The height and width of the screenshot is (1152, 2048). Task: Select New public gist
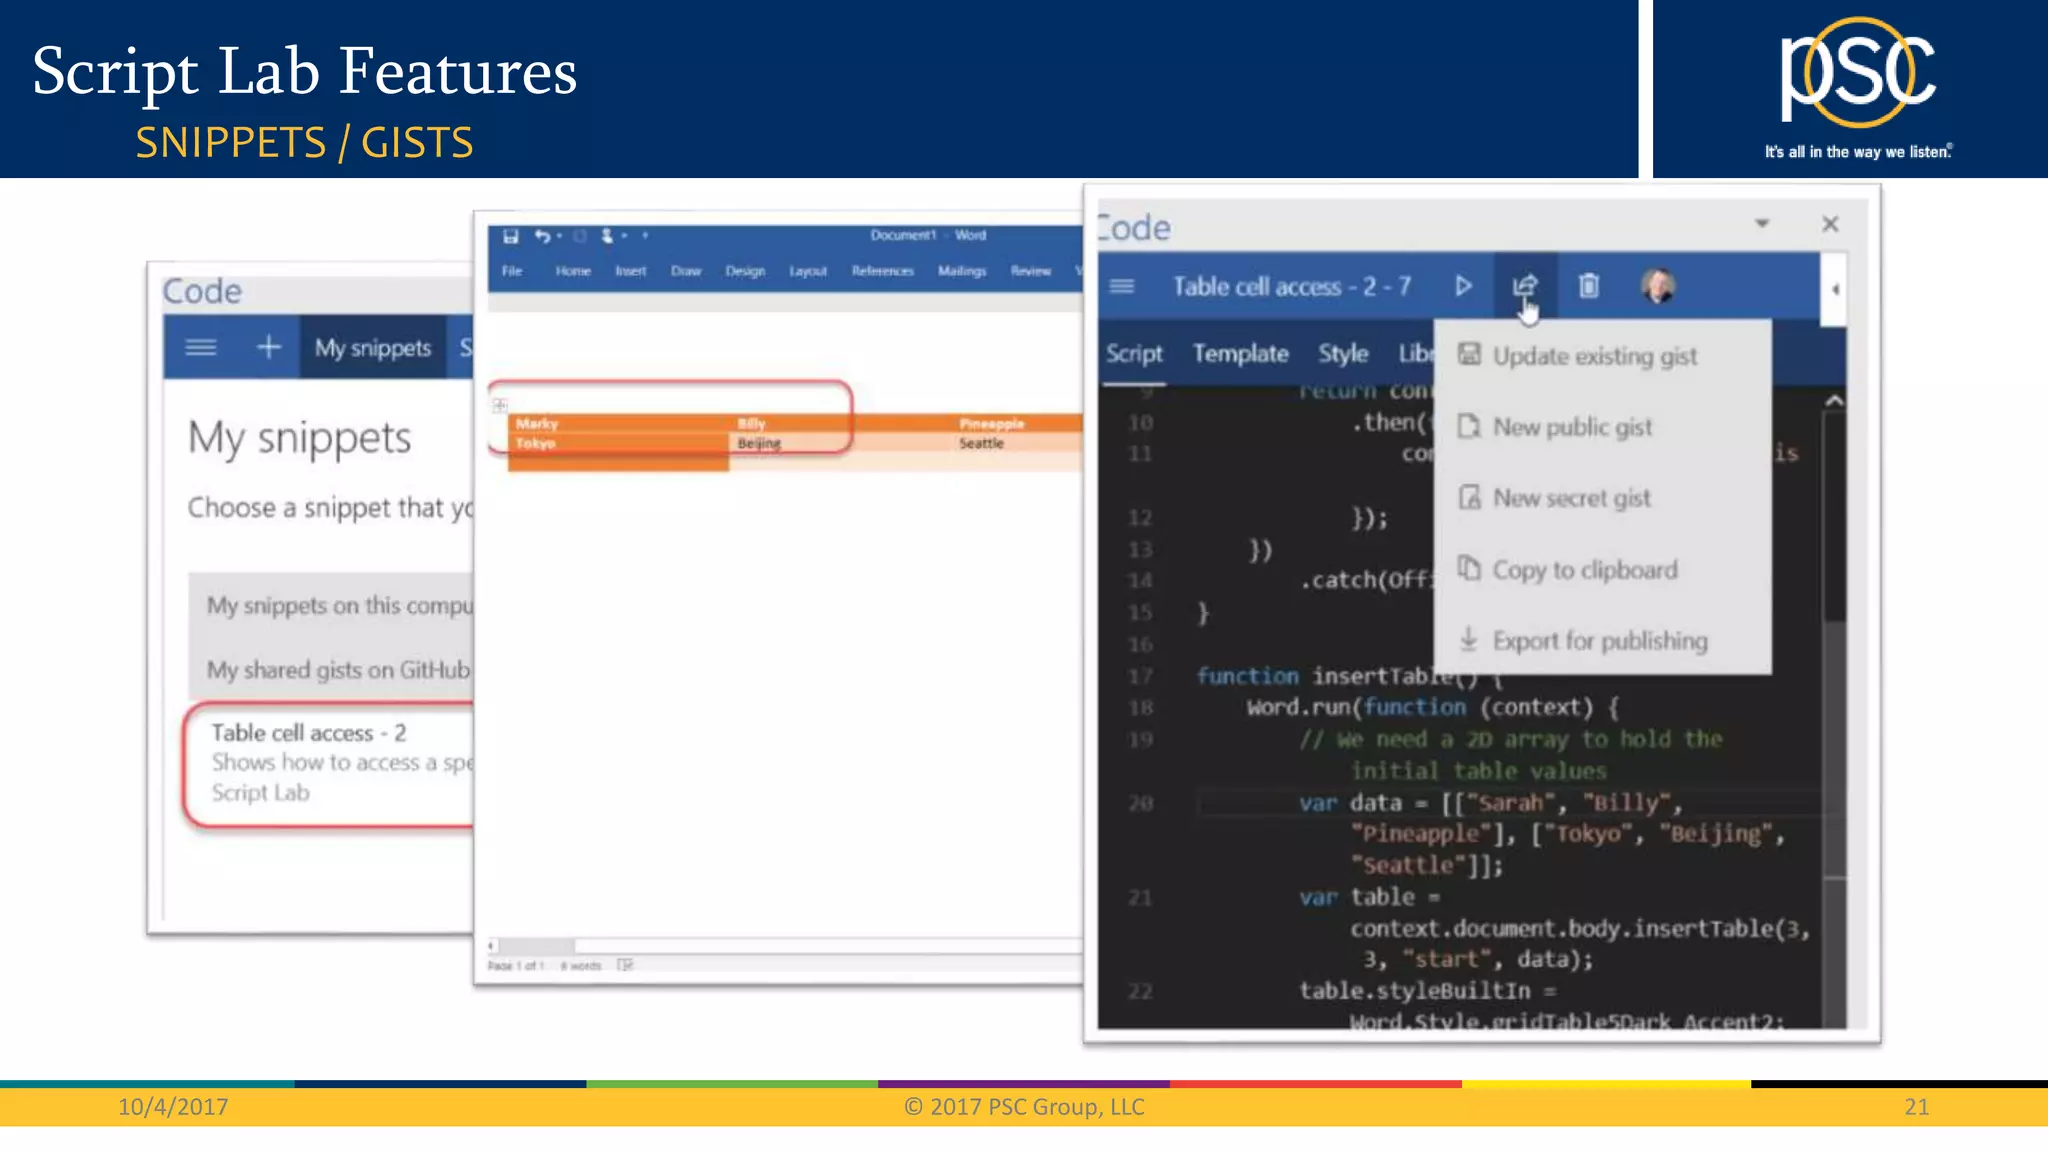pyautogui.click(x=1572, y=428)
